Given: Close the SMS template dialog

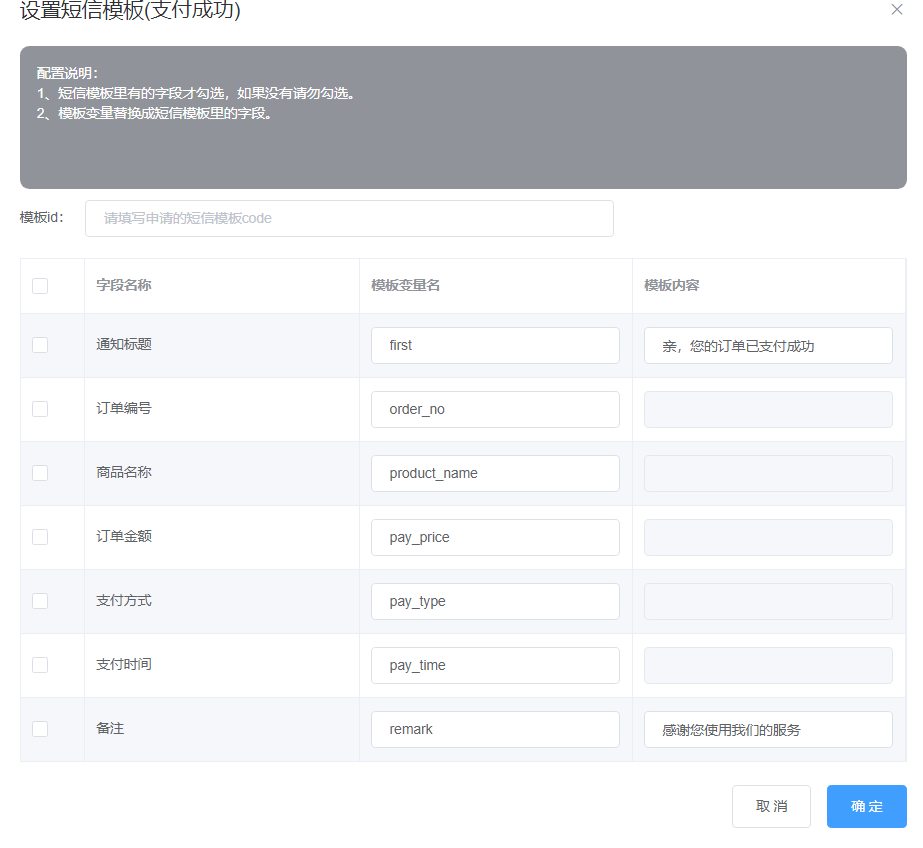Looking at the screenshot, I should (897, 9).
